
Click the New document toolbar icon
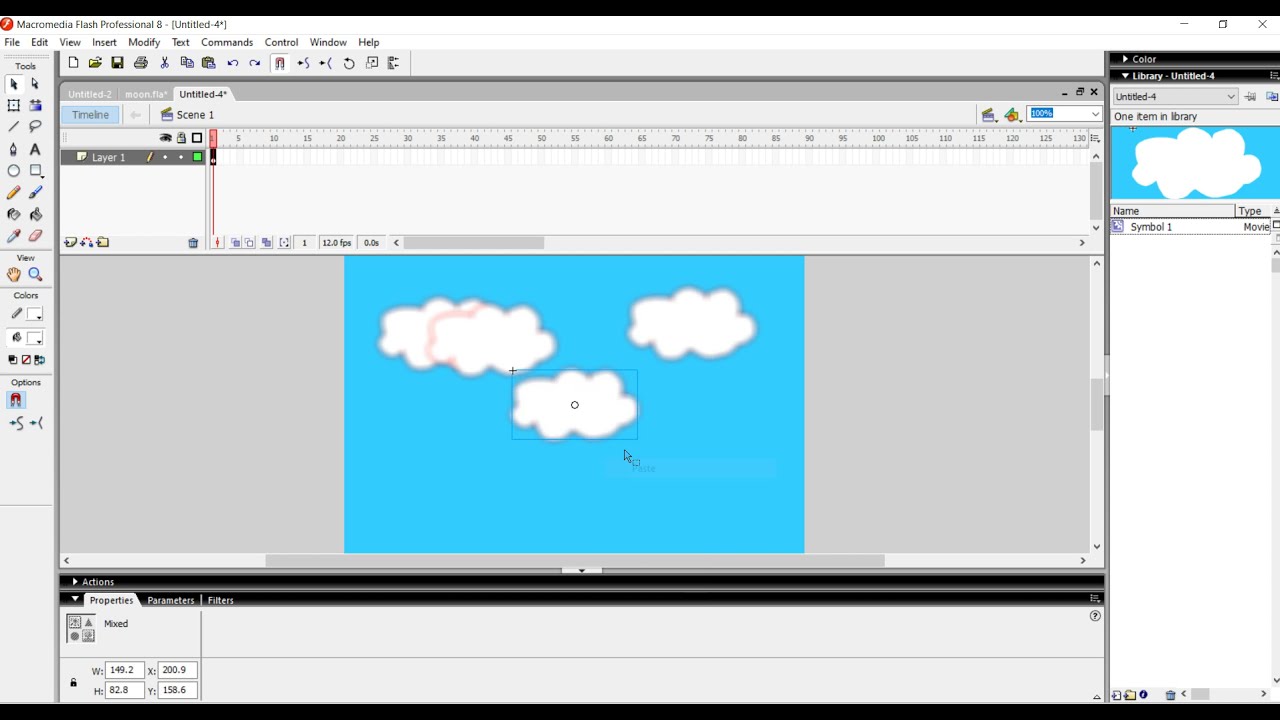coord(73,63)
